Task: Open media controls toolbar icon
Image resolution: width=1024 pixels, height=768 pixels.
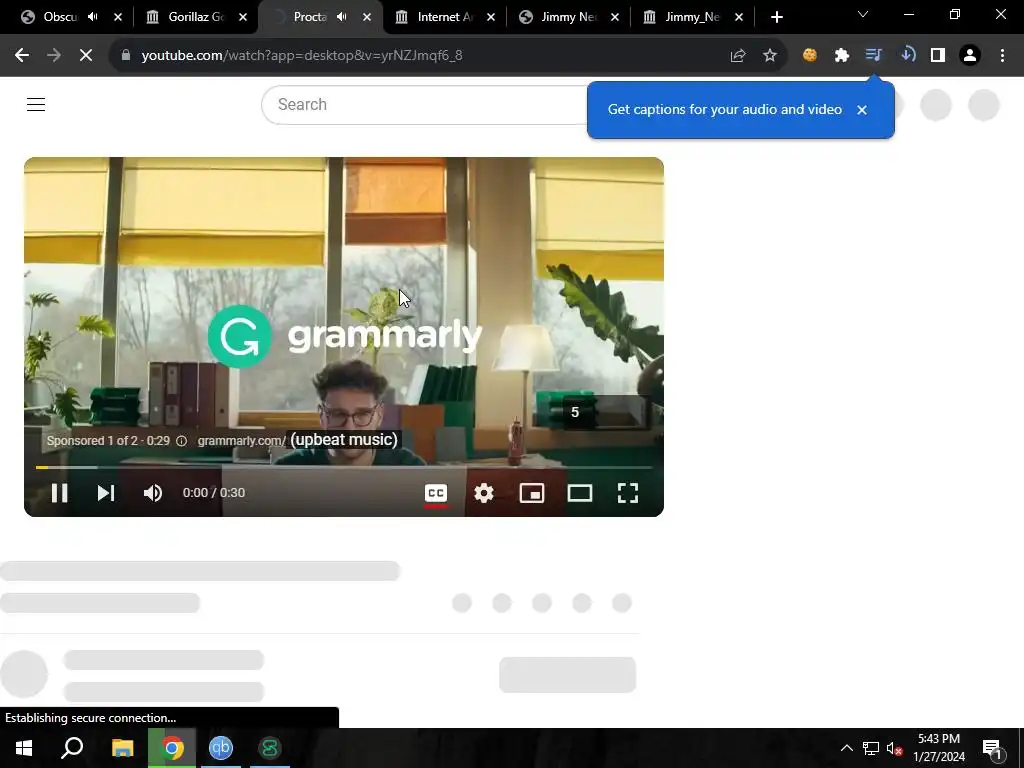Action: pos(874,56)
